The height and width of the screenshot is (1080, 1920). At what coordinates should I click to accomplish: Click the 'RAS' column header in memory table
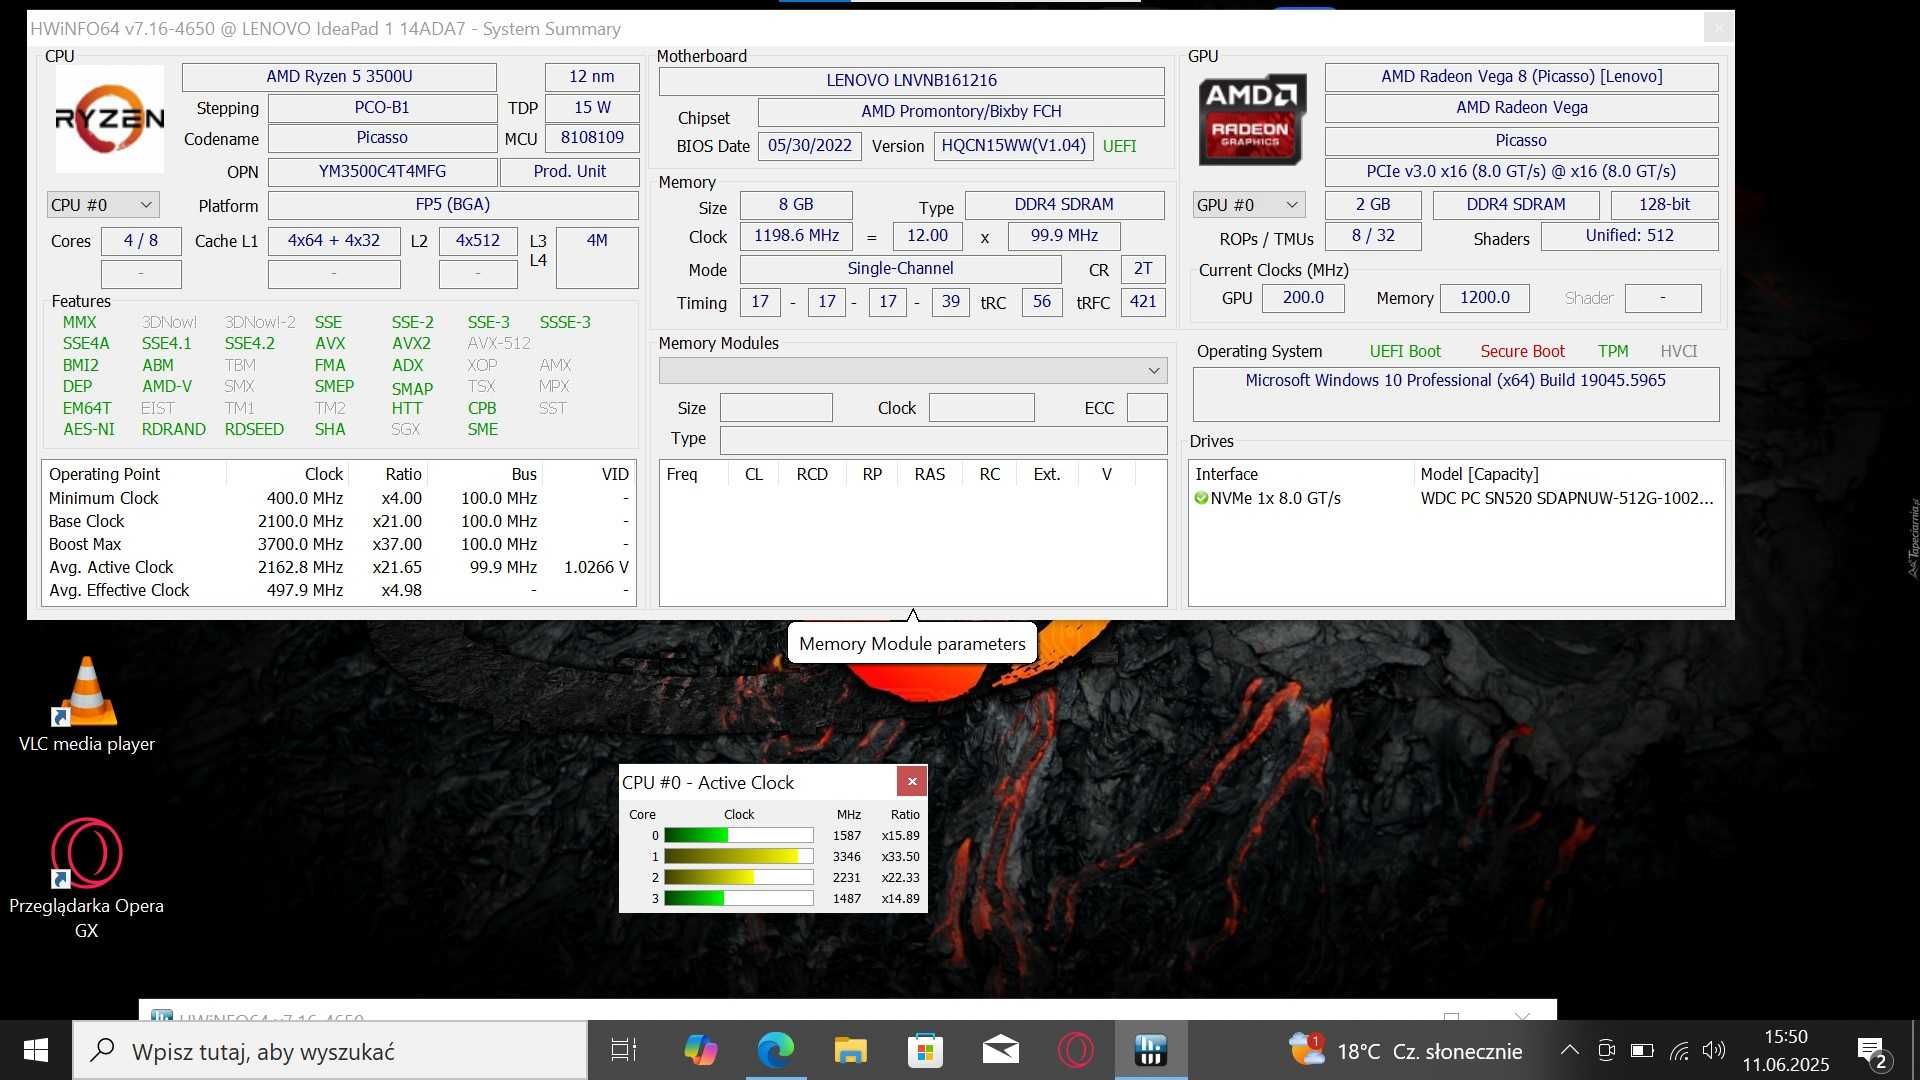tap(930, 475)
